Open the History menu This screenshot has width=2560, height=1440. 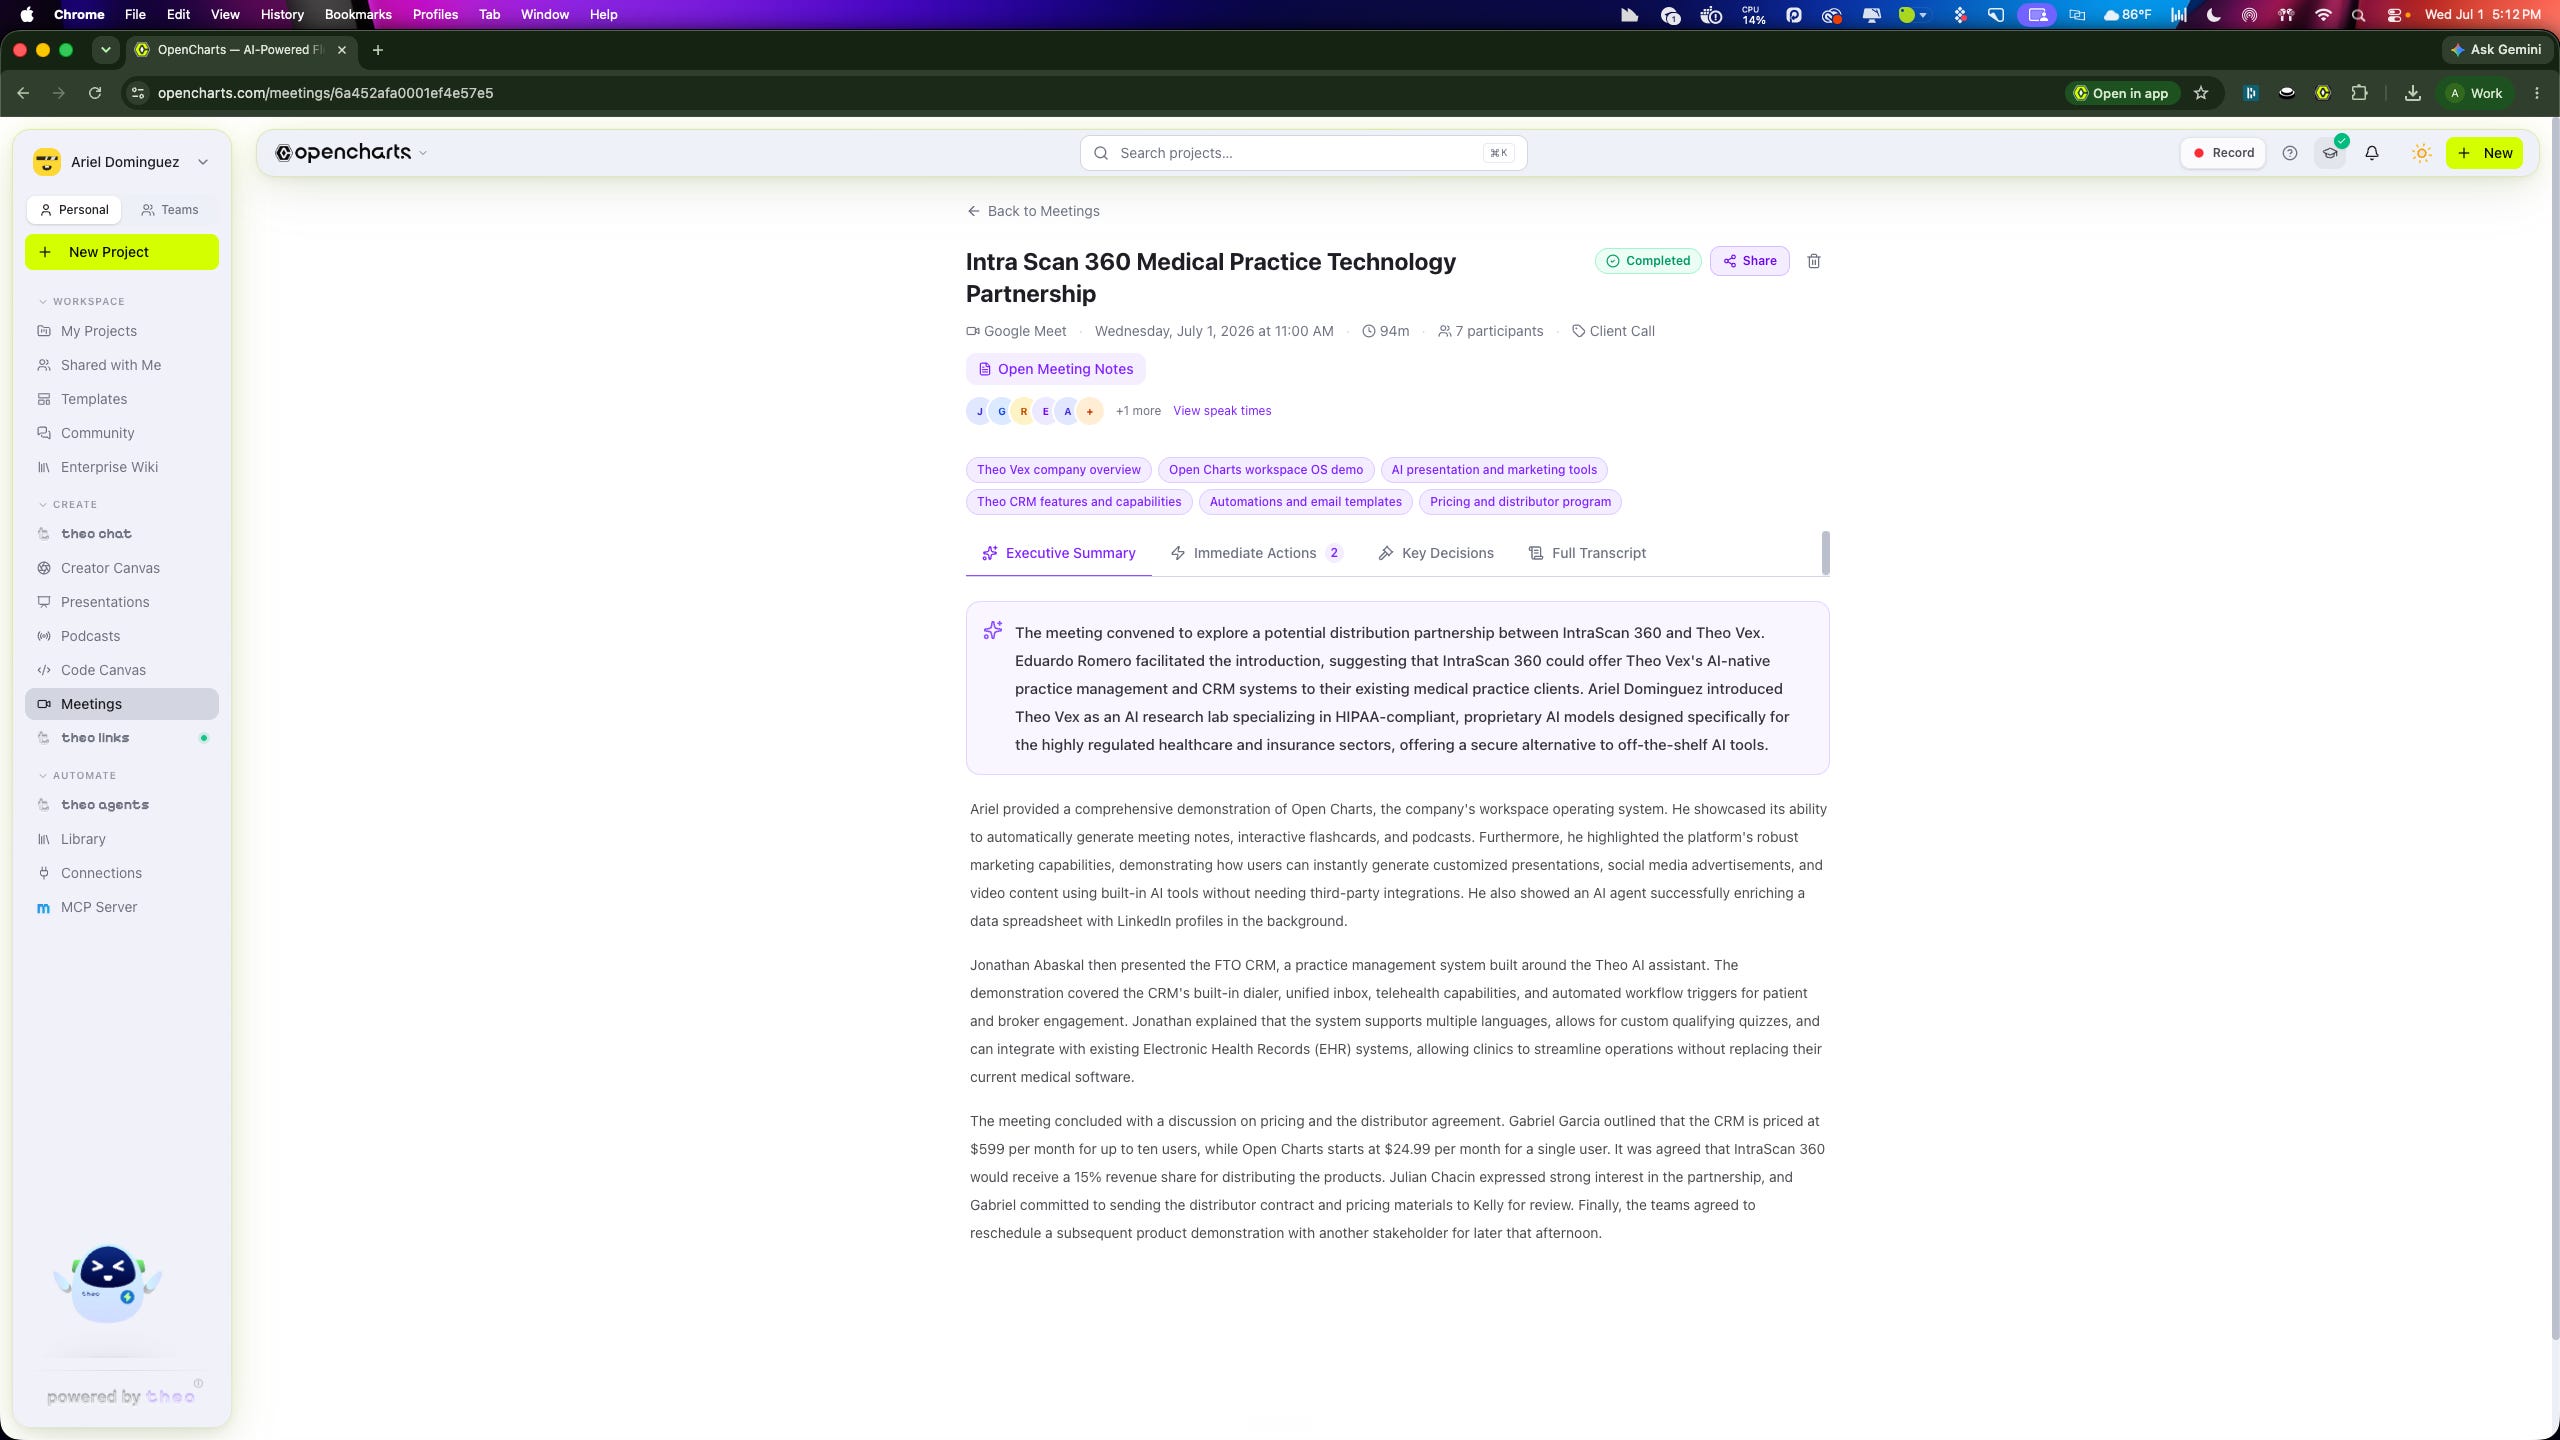(282, 14)
